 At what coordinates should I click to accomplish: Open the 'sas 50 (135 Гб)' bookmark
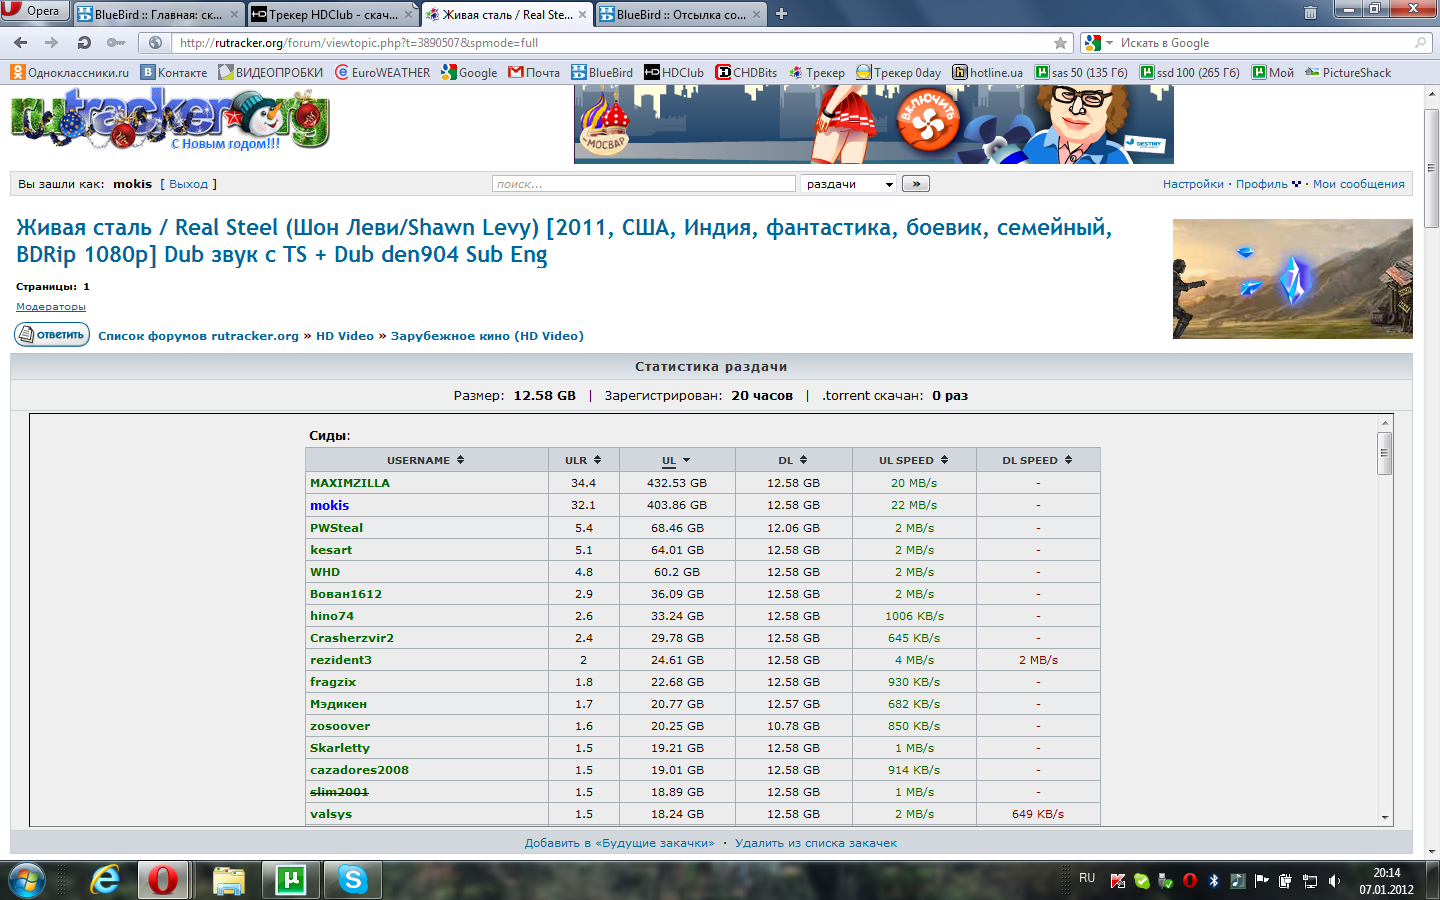1081,72
